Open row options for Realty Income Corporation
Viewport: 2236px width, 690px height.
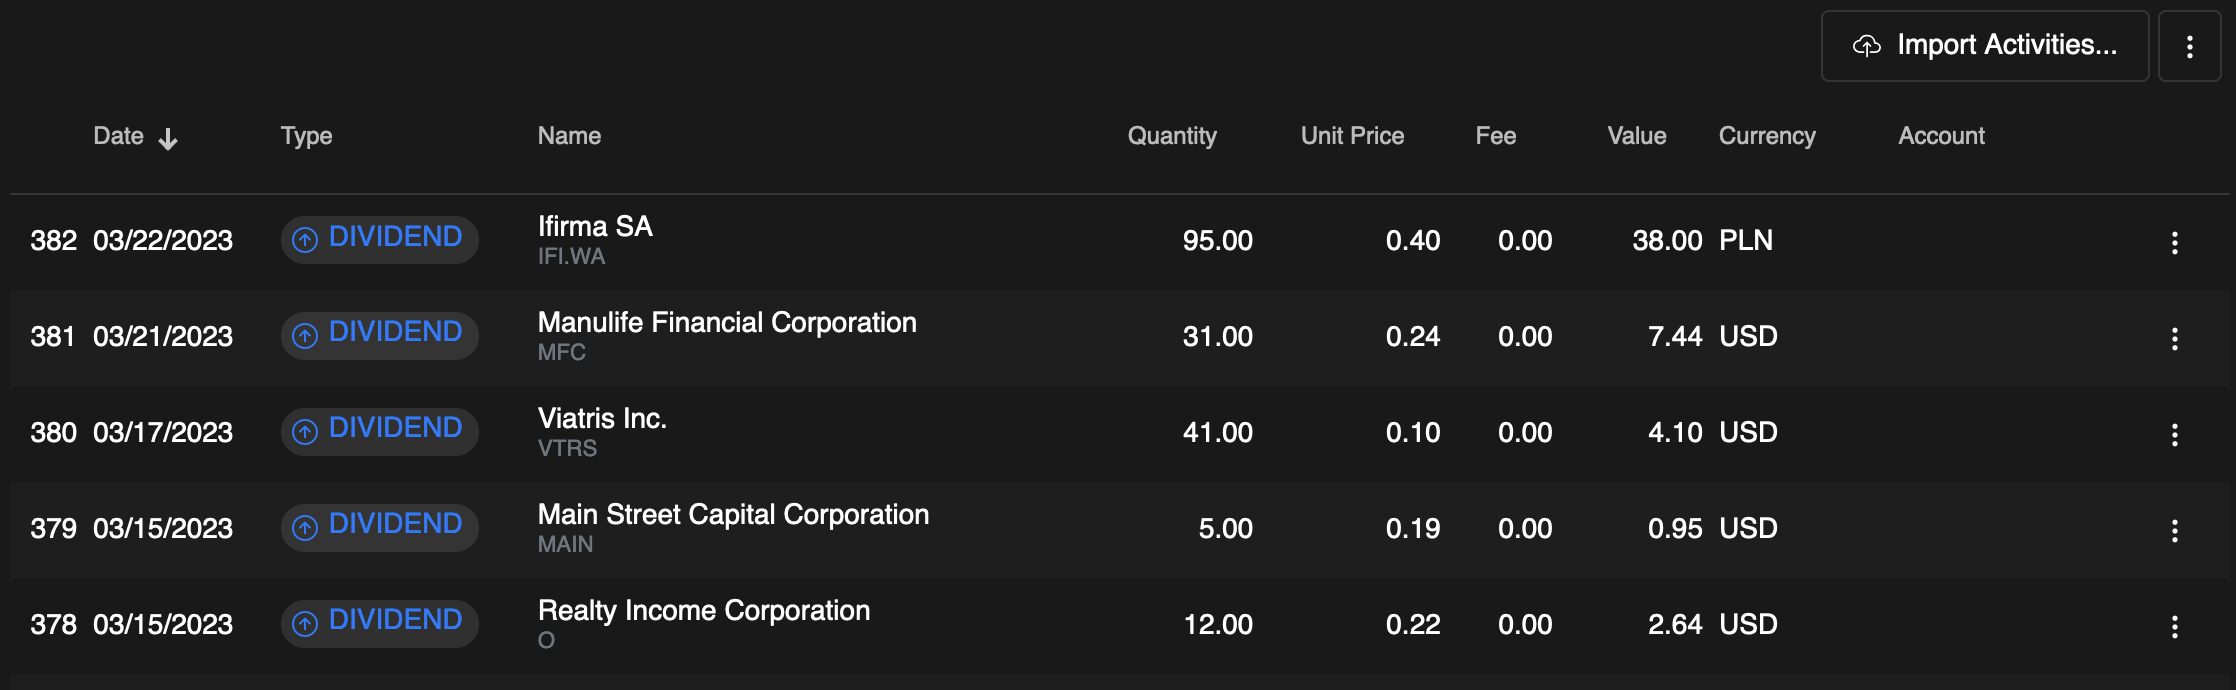click(2175, 627)
